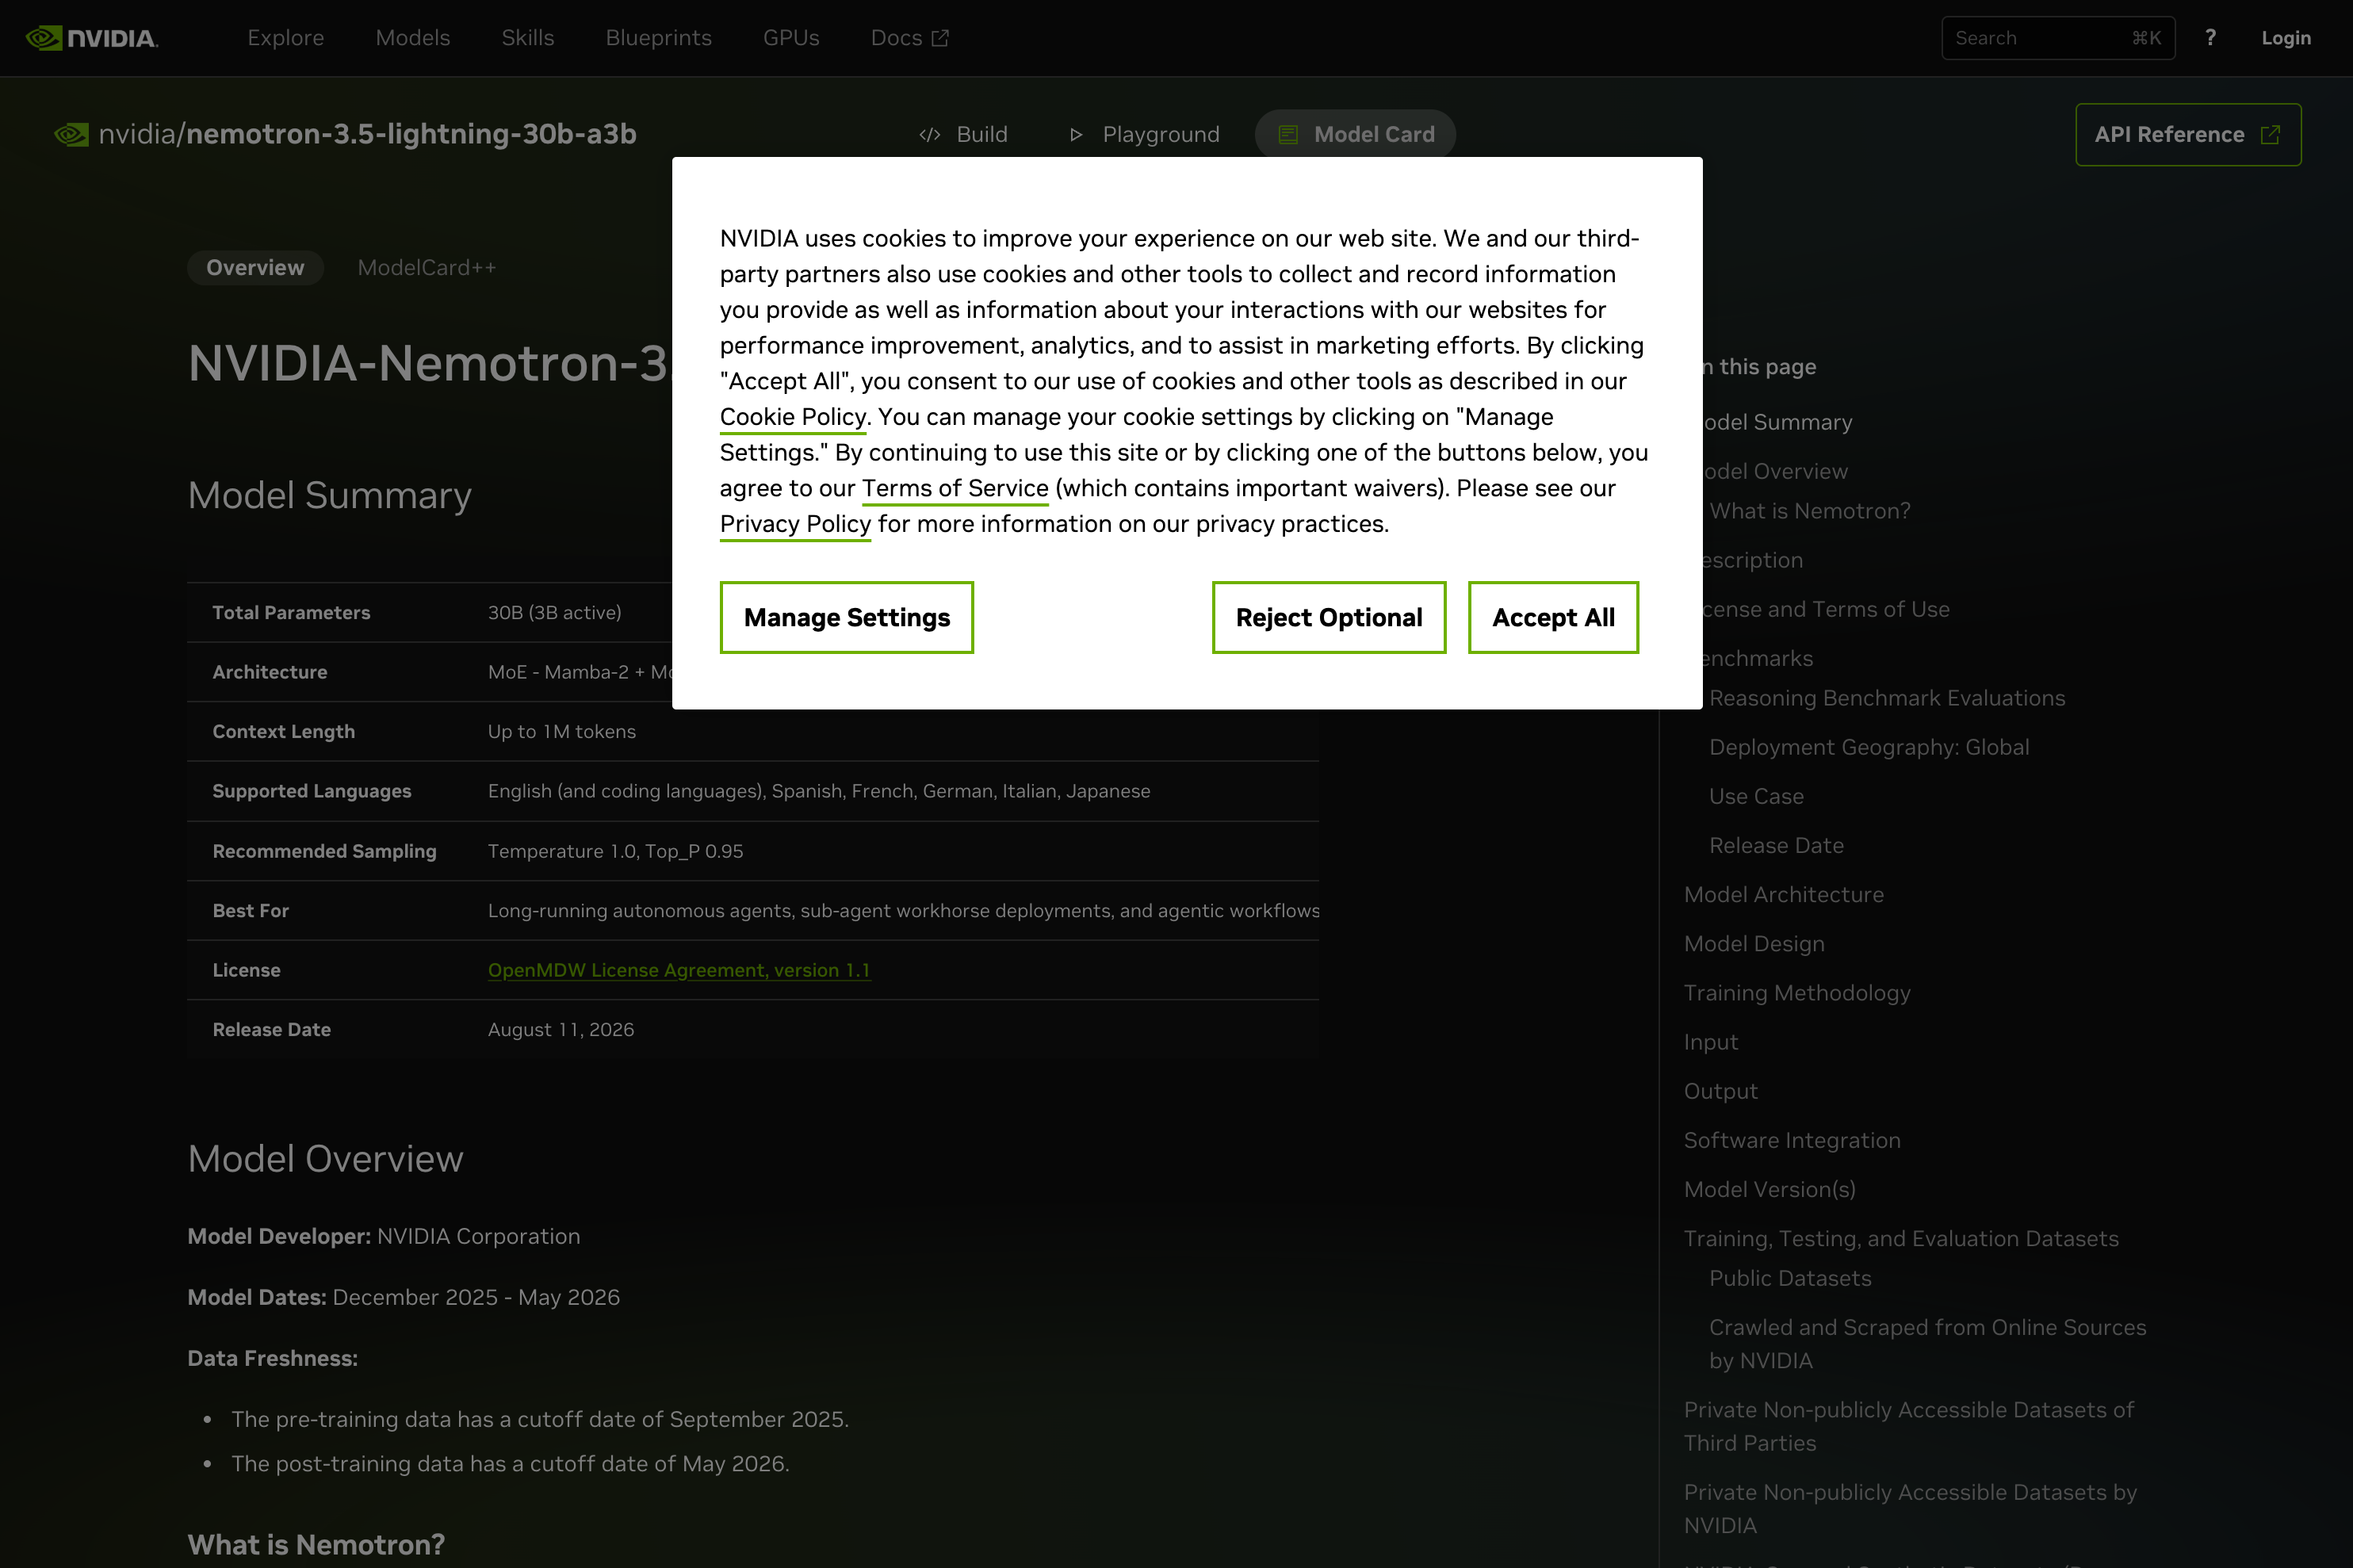Click the Model Card document icon

[x=1288, y=135]
